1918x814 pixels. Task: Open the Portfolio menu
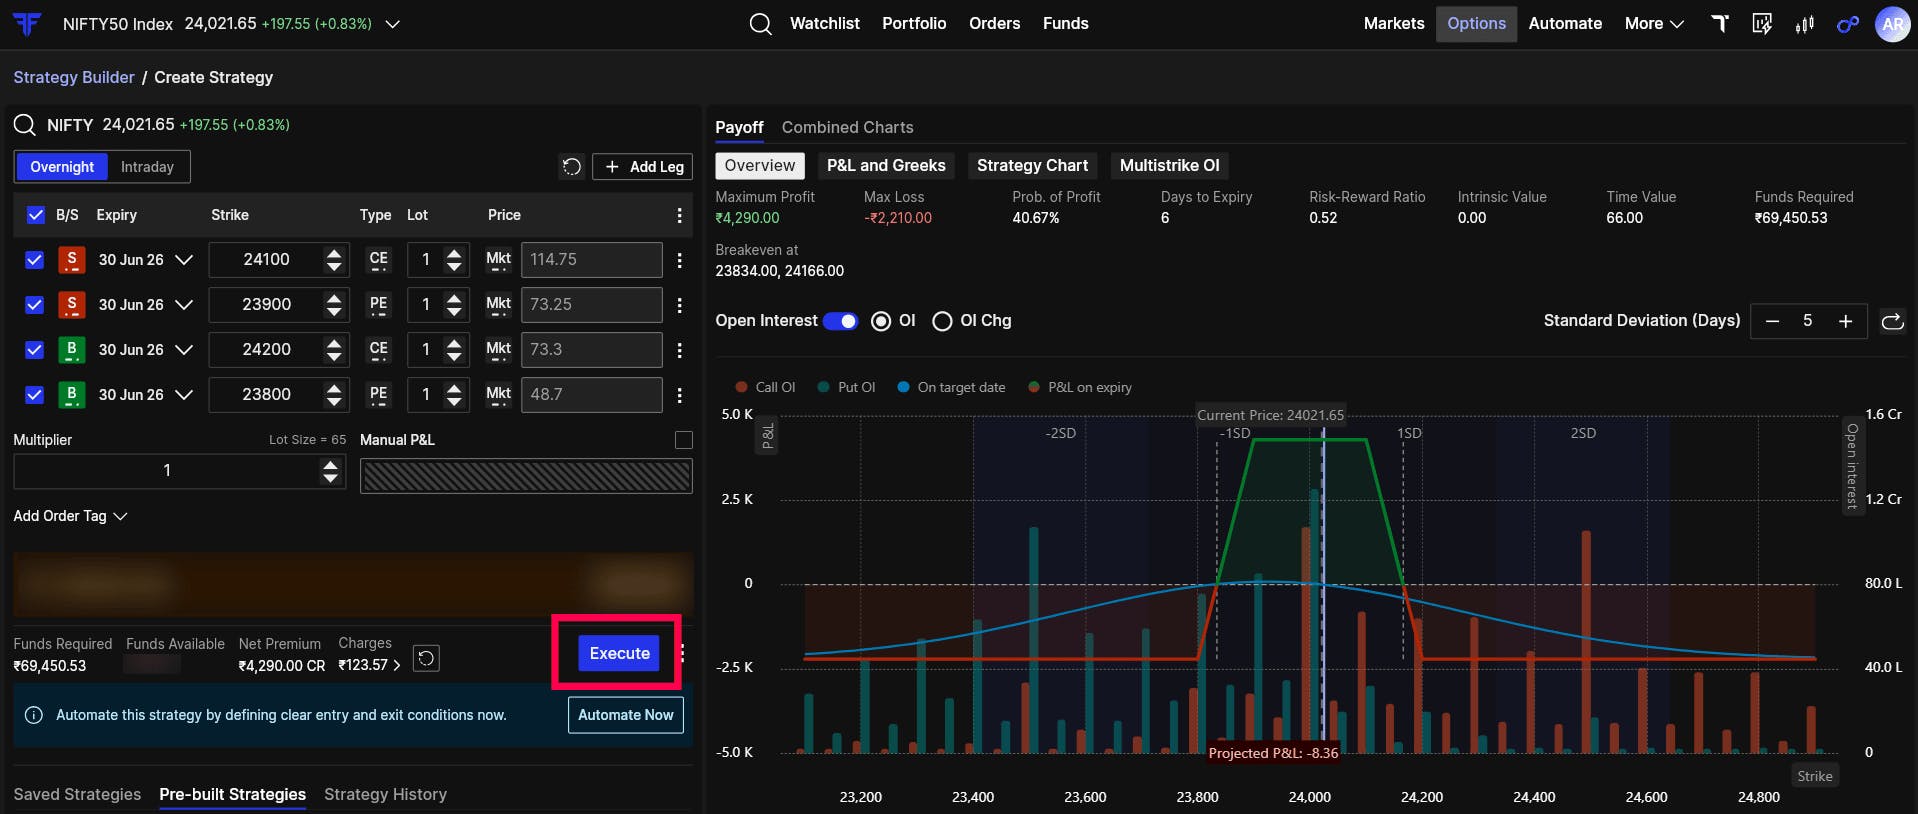pos(914,24)
